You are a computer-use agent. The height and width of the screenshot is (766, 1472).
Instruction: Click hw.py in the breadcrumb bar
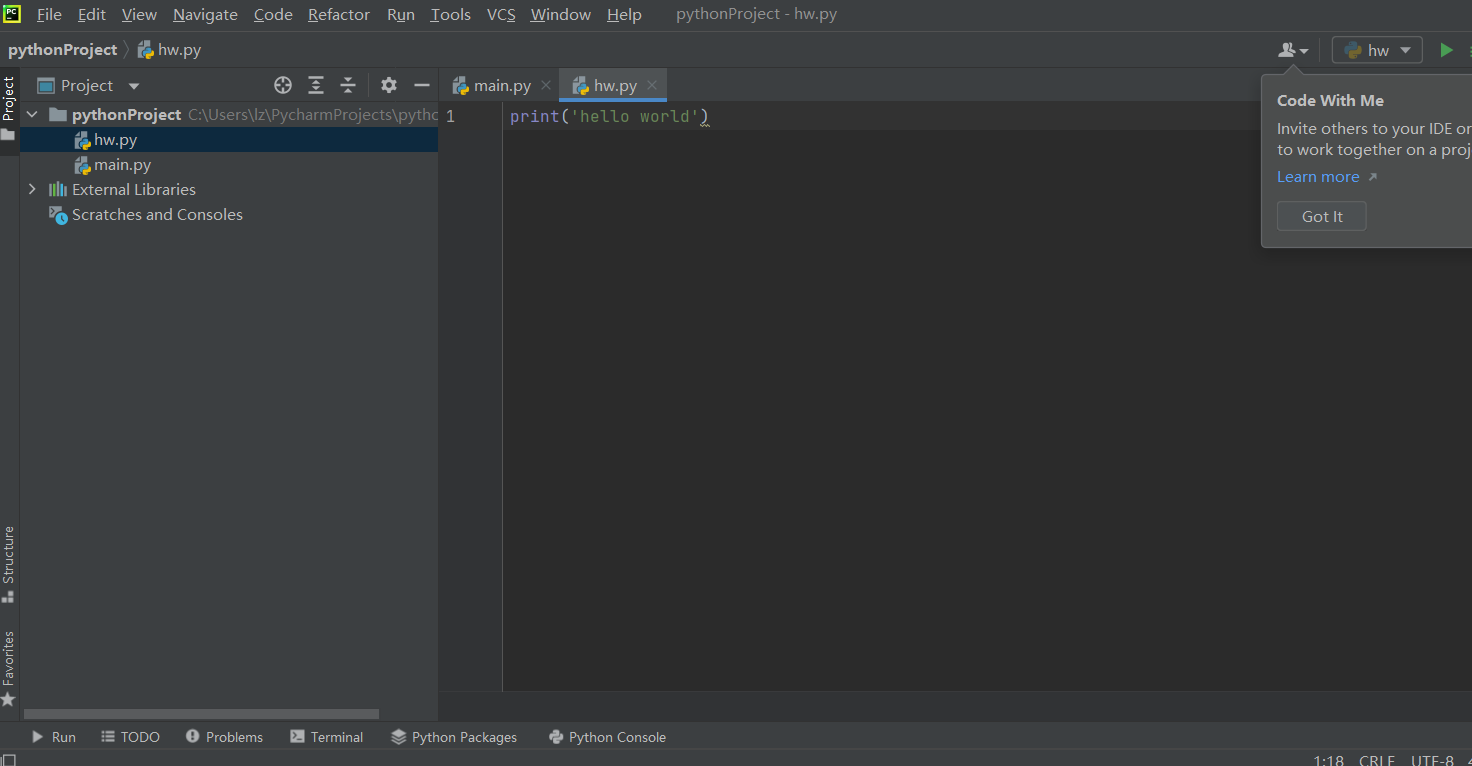tap(169, 50)
